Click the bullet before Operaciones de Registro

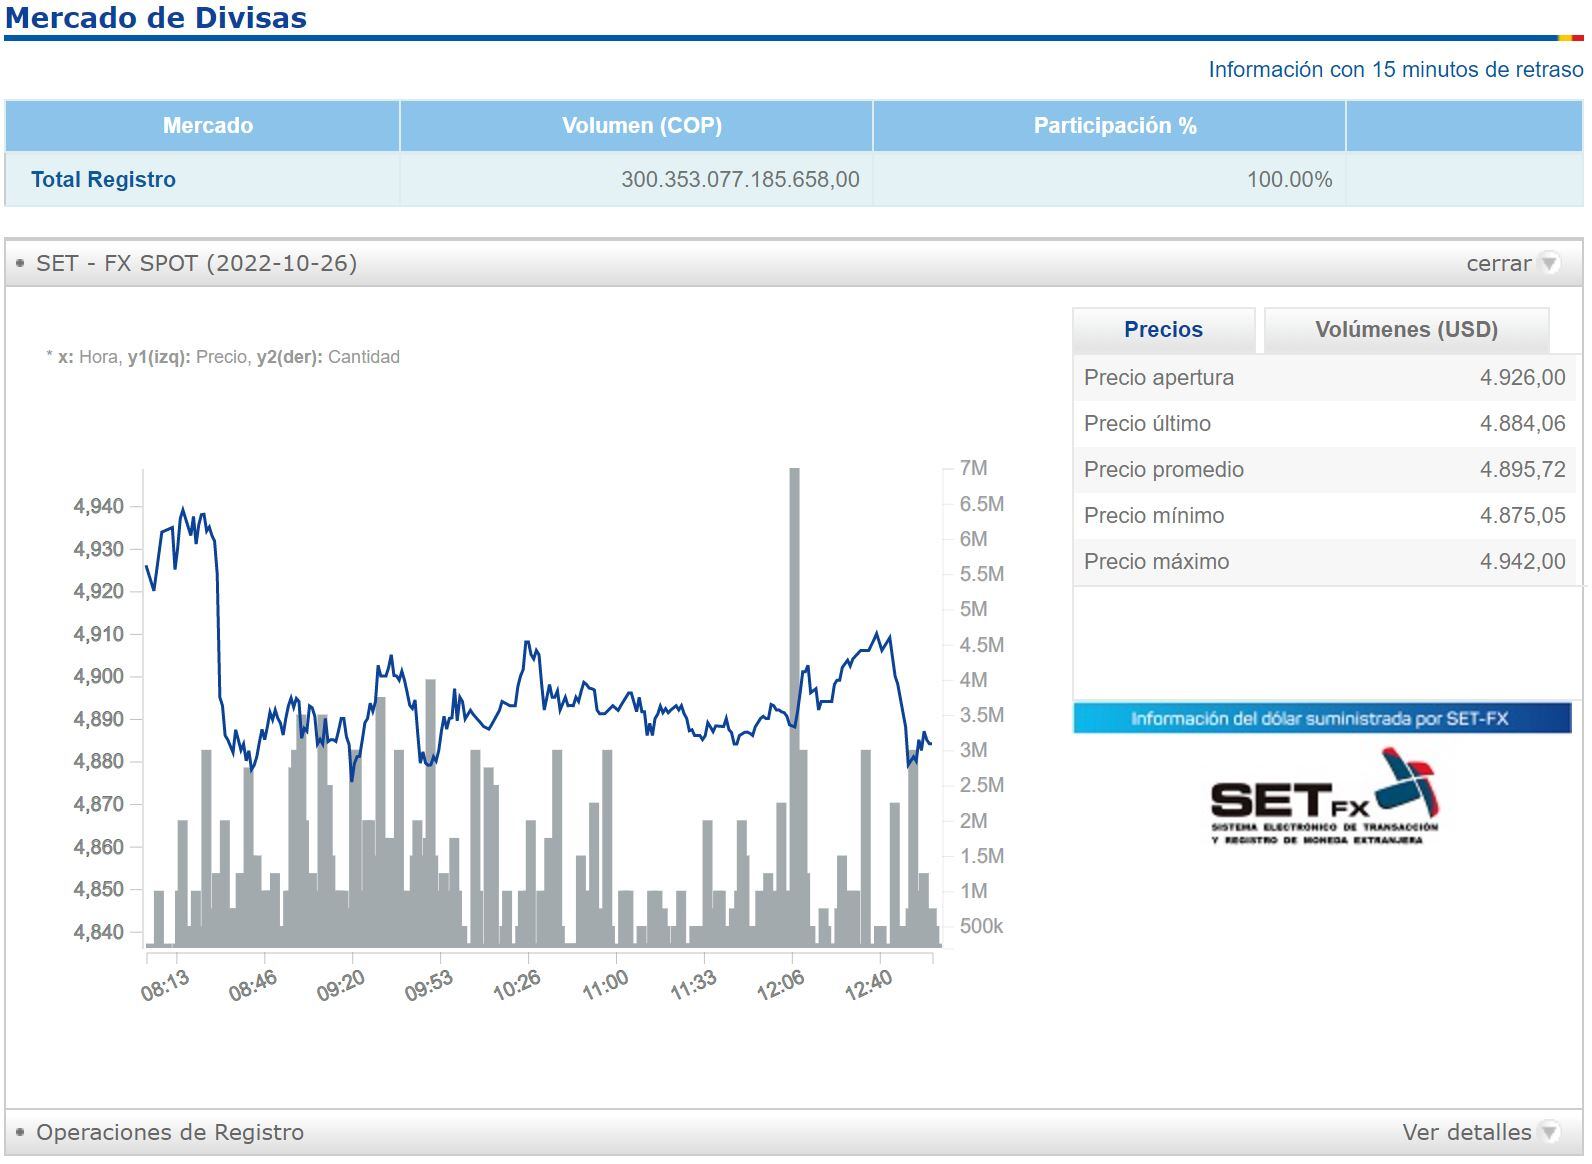[x=20, y=1132]
